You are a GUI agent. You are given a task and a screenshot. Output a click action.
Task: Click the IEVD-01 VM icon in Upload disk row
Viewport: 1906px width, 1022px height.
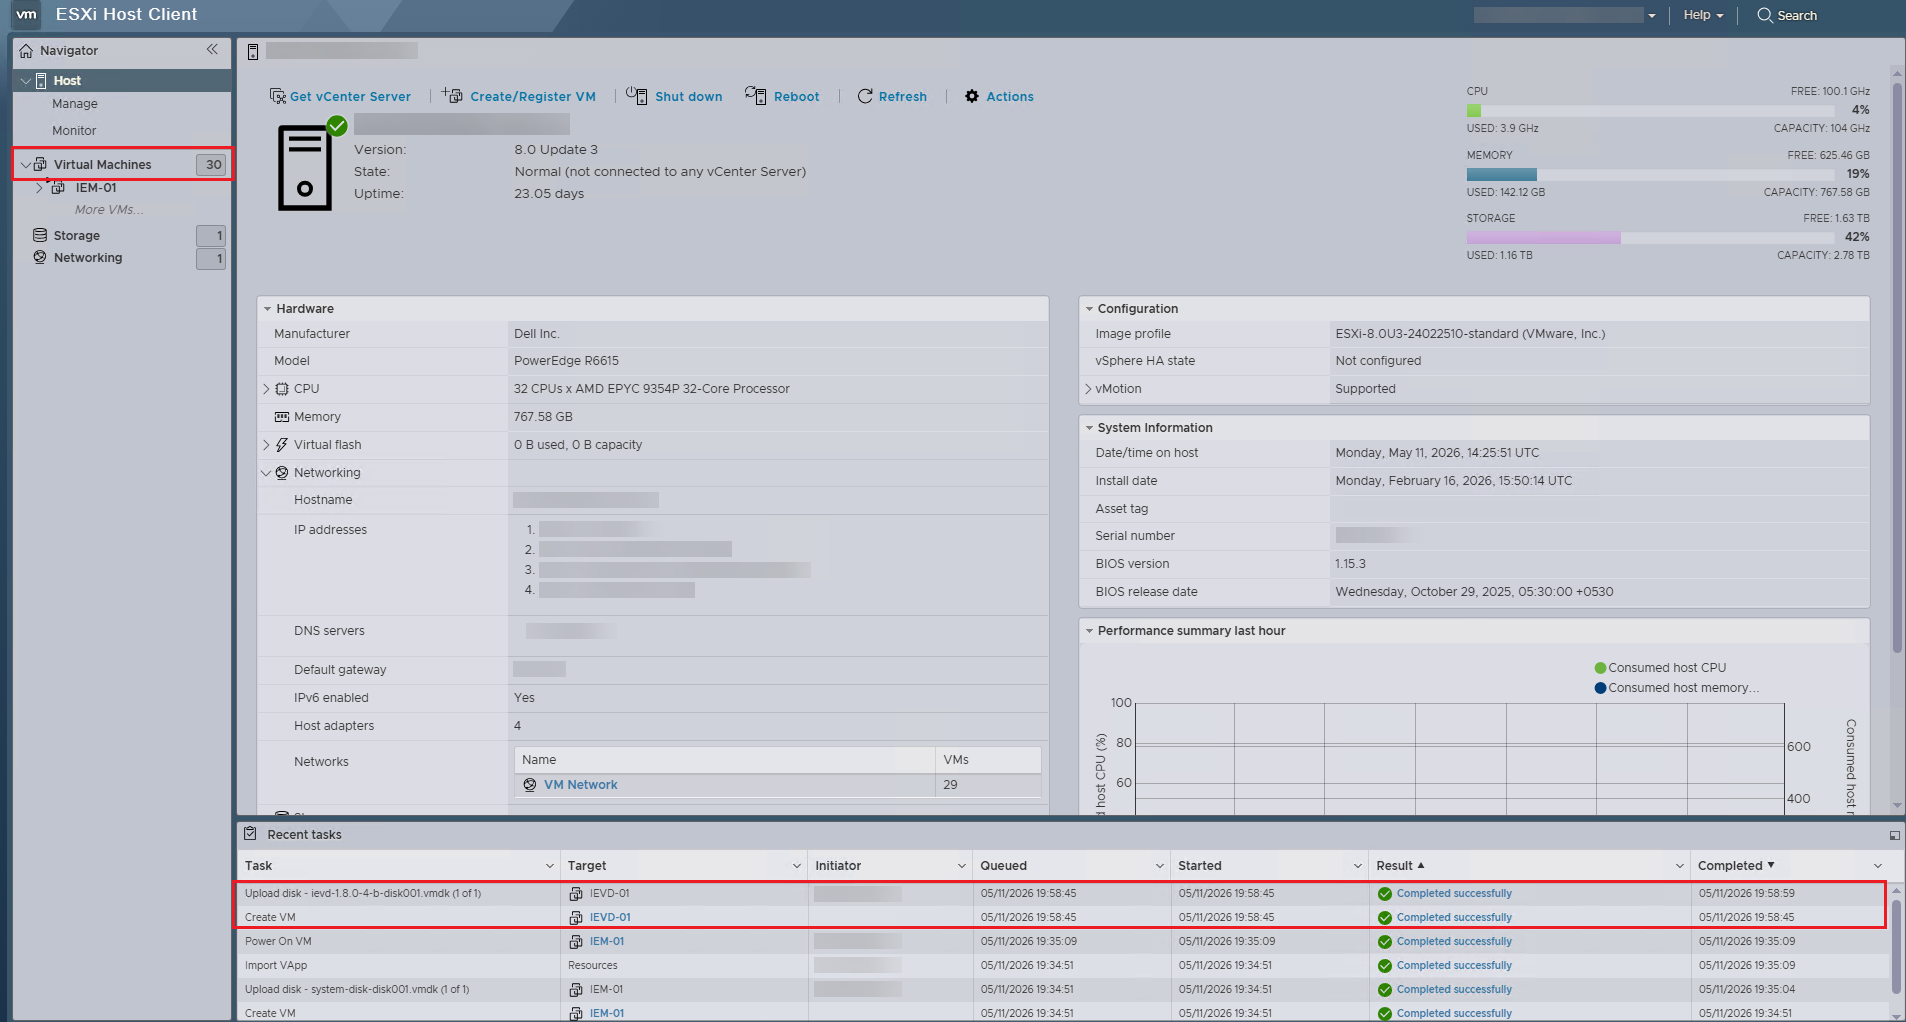coord(576,894)
